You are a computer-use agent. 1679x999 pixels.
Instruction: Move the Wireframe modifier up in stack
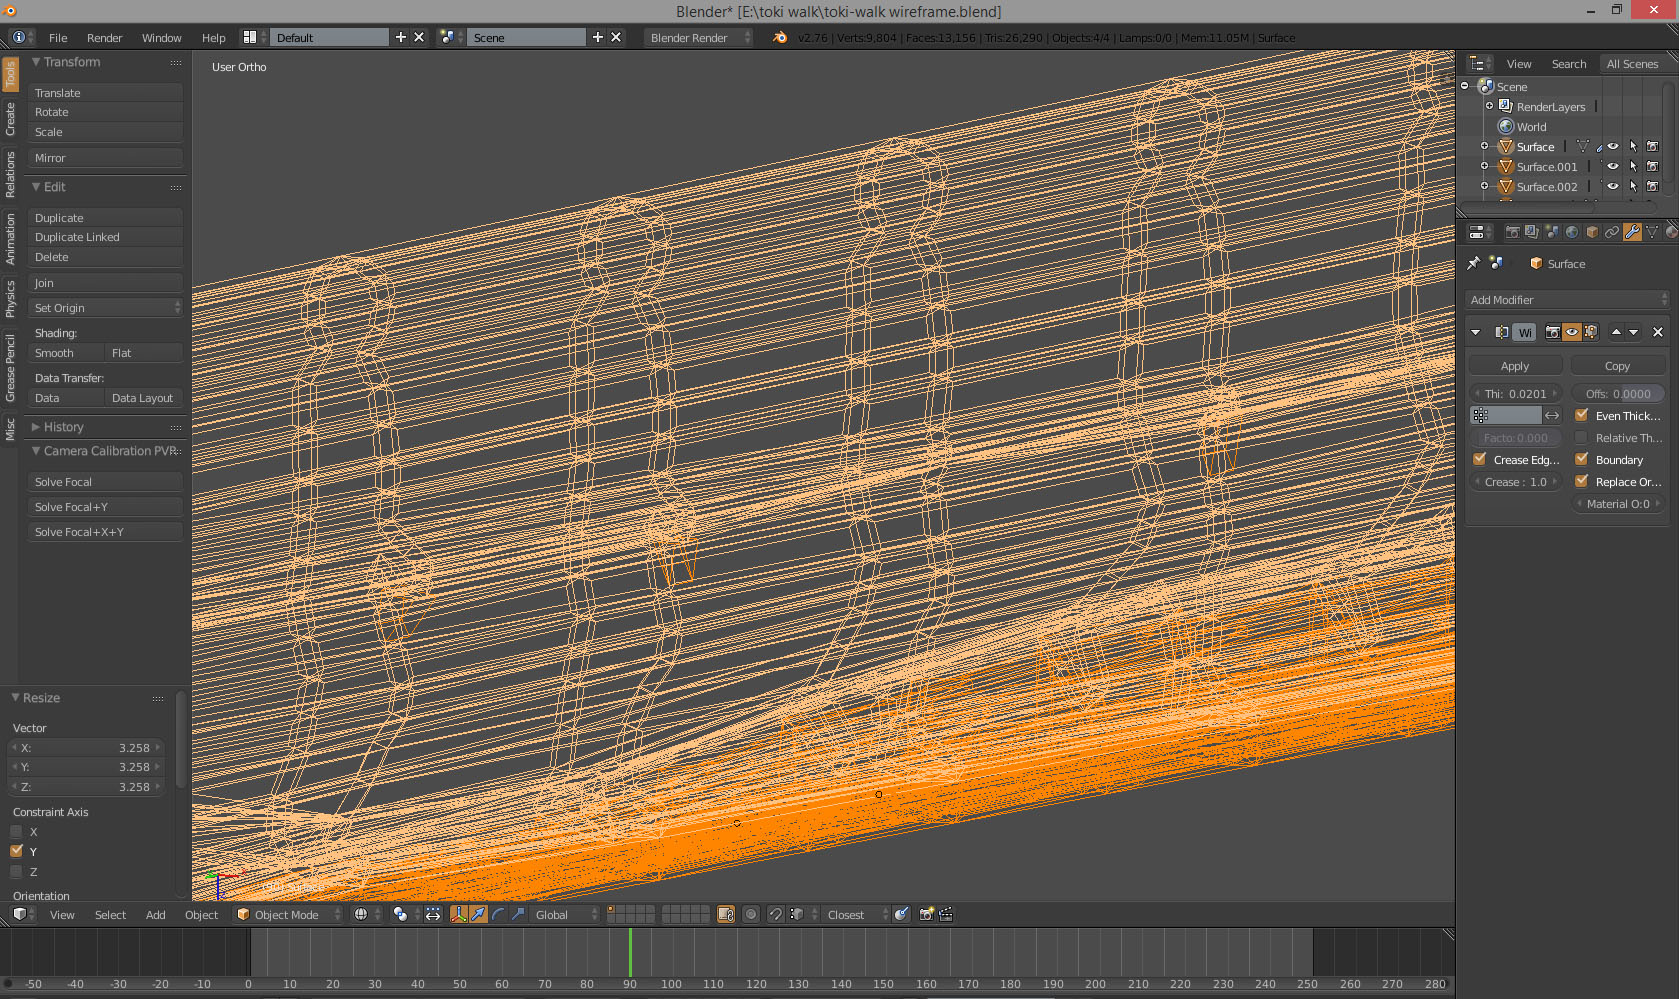point(1616,332)
